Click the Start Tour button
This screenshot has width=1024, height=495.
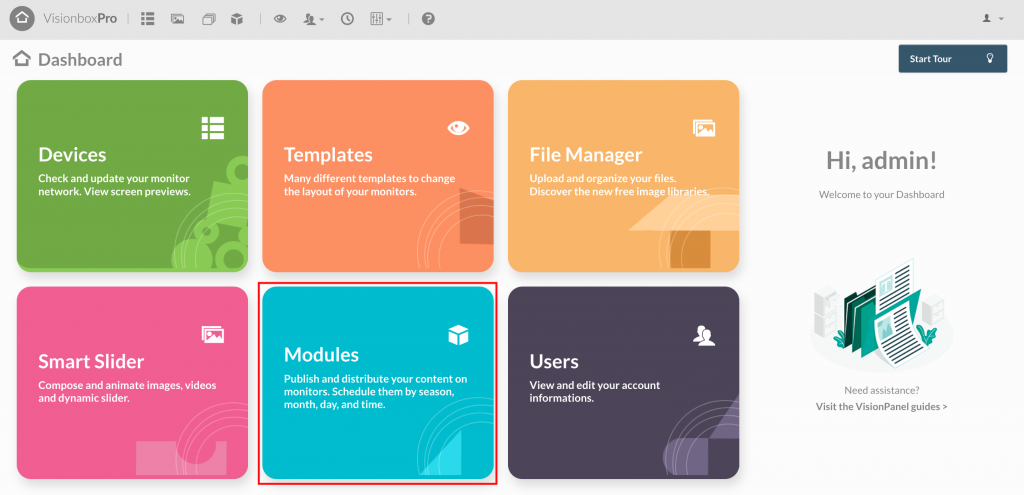[x=953, y=59]
